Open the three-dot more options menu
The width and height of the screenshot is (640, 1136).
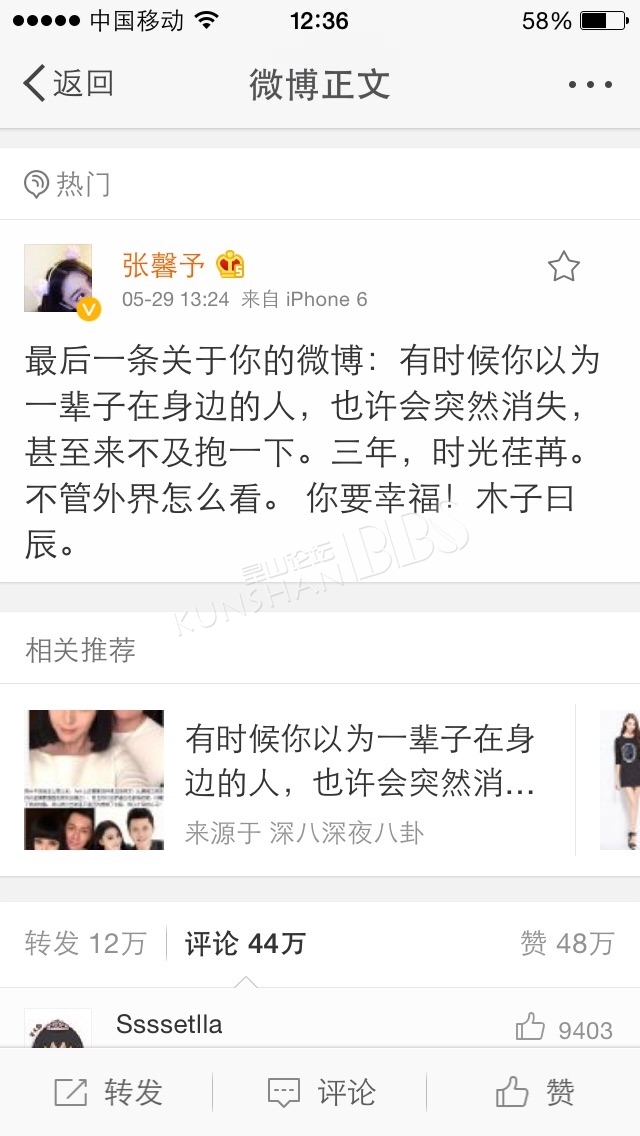tap(590, 85)
